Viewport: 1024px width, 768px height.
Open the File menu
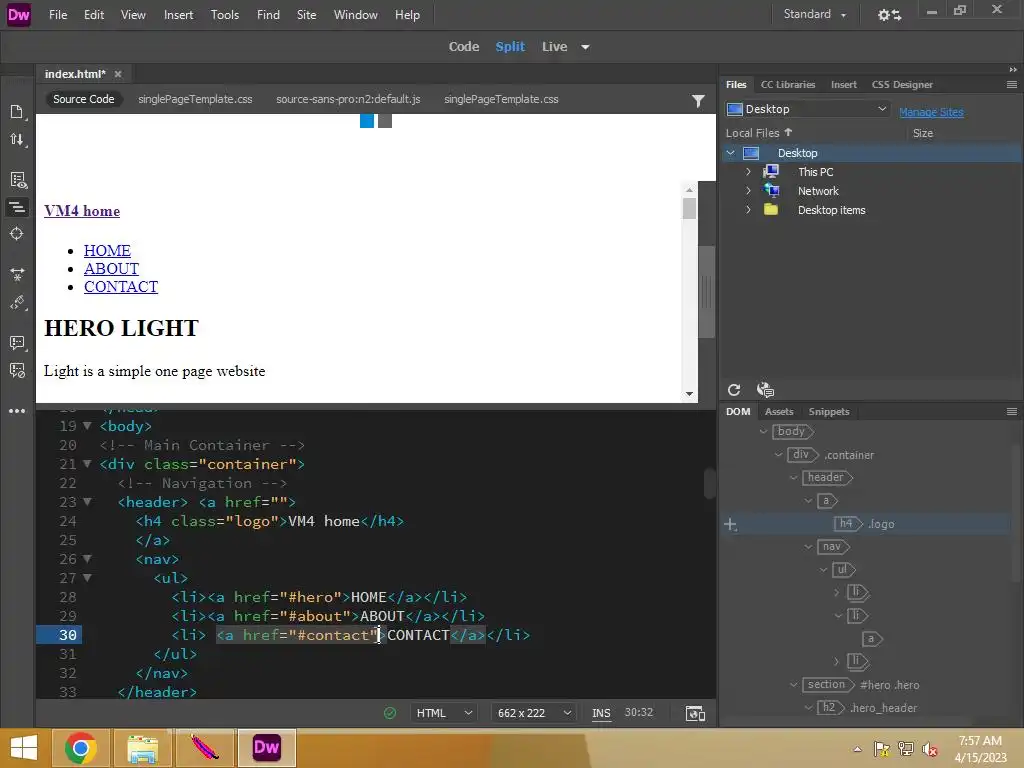58,14
